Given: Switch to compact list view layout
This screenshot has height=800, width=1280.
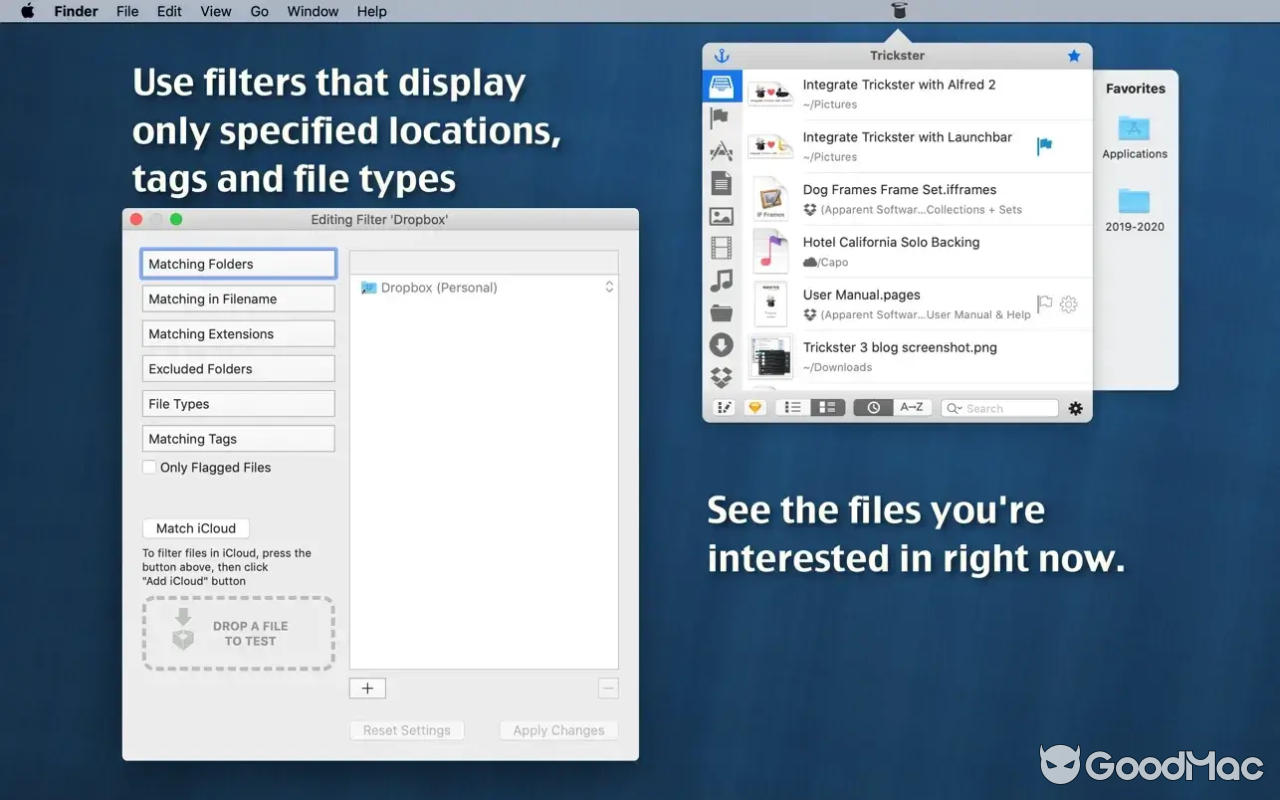Looking at the screenshot, I should pyautogui.click(x=789, y=407).
